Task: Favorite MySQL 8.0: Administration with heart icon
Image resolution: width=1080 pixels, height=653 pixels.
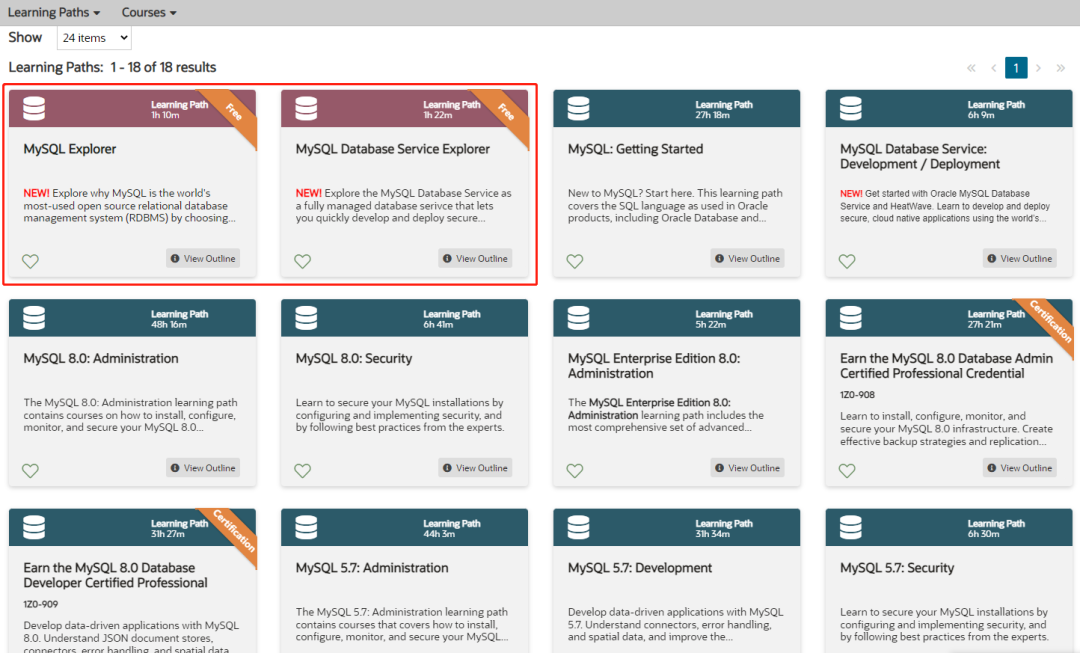Action: coord(30,470)
